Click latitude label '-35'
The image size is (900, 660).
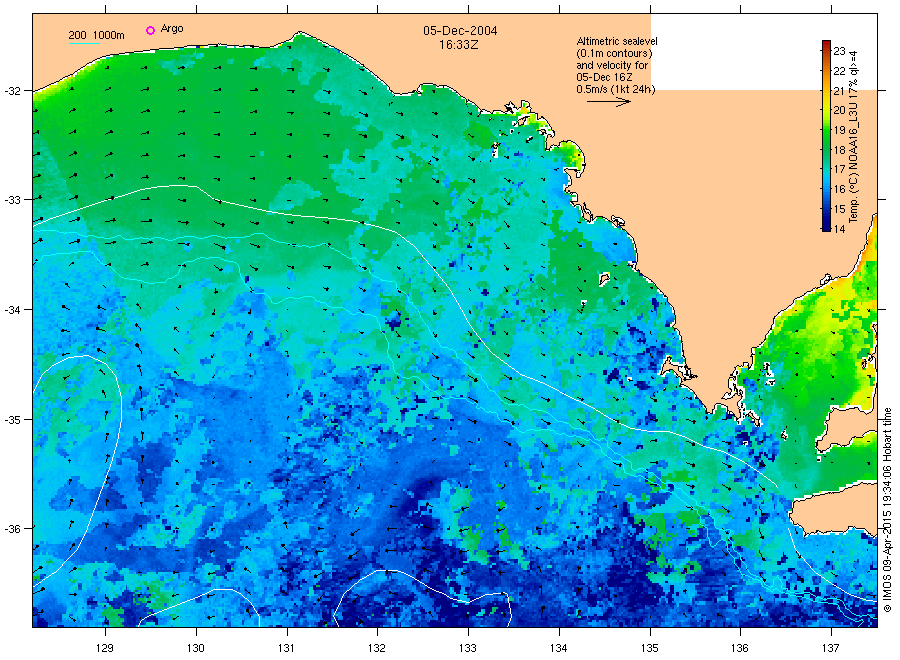[x=12, y=420]
